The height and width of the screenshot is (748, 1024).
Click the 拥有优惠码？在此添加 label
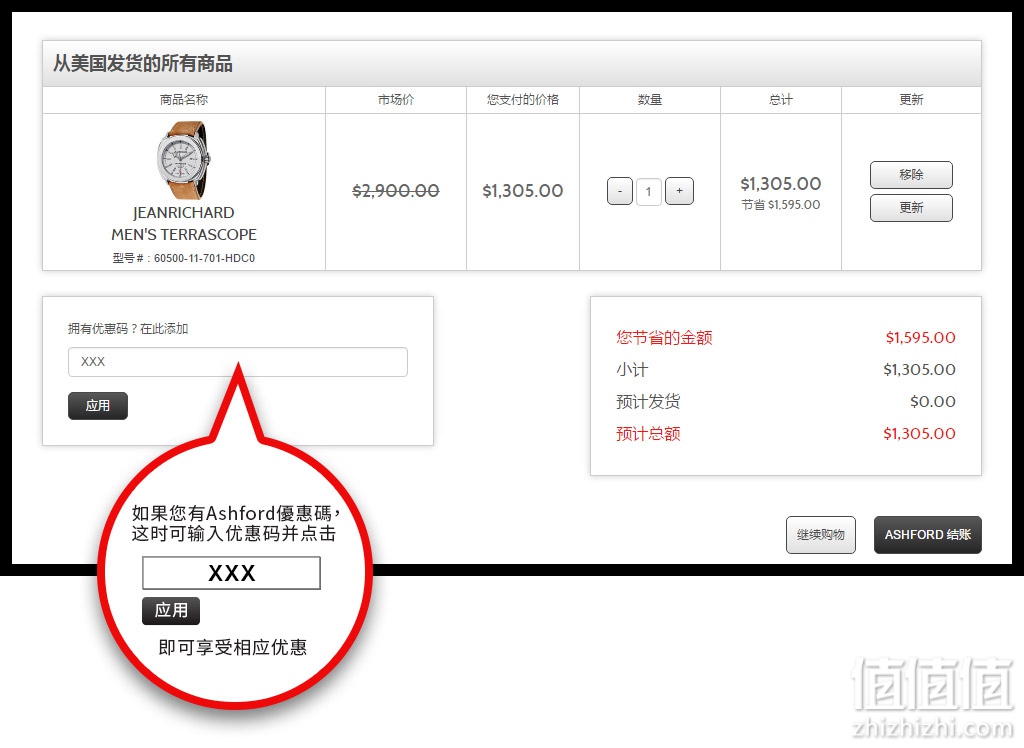click(128, 329)
